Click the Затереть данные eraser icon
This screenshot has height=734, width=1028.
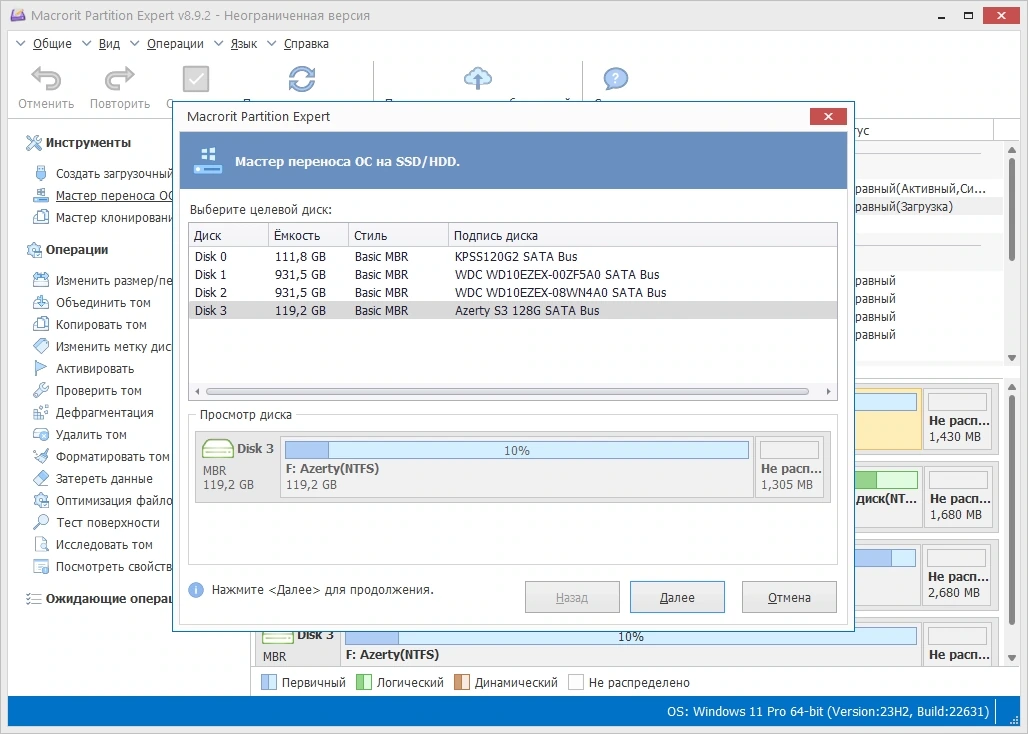(41, 478)
